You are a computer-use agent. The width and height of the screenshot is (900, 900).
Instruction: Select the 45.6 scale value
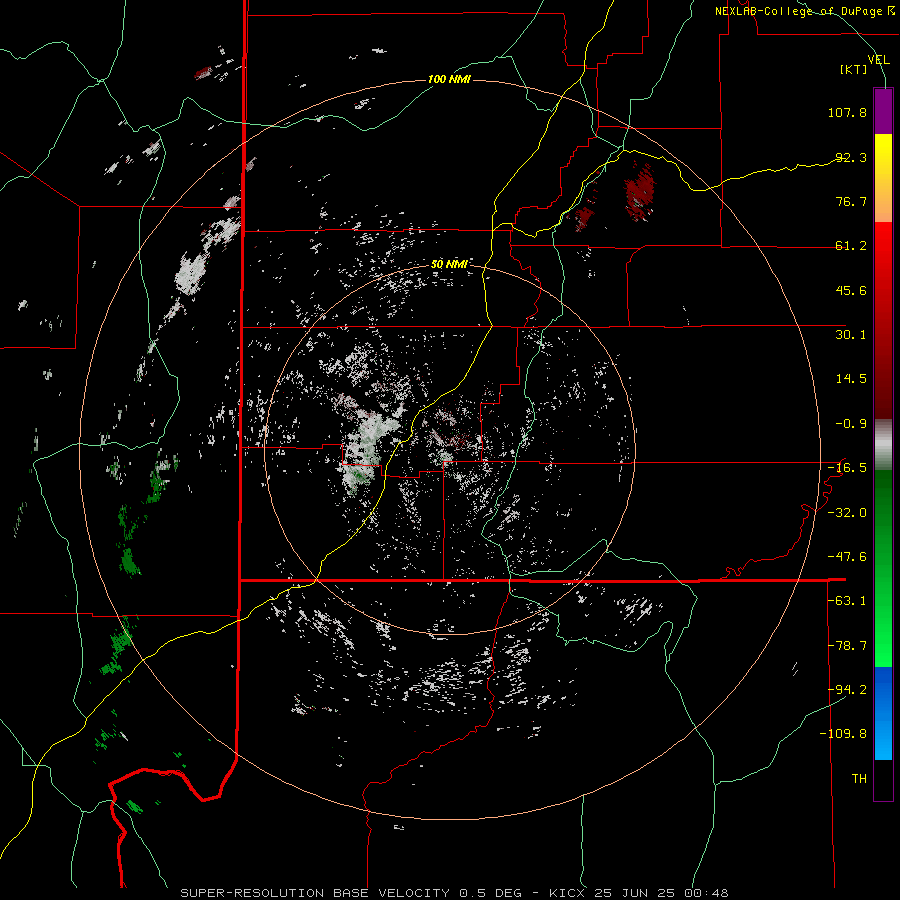[x=851, y=290]
